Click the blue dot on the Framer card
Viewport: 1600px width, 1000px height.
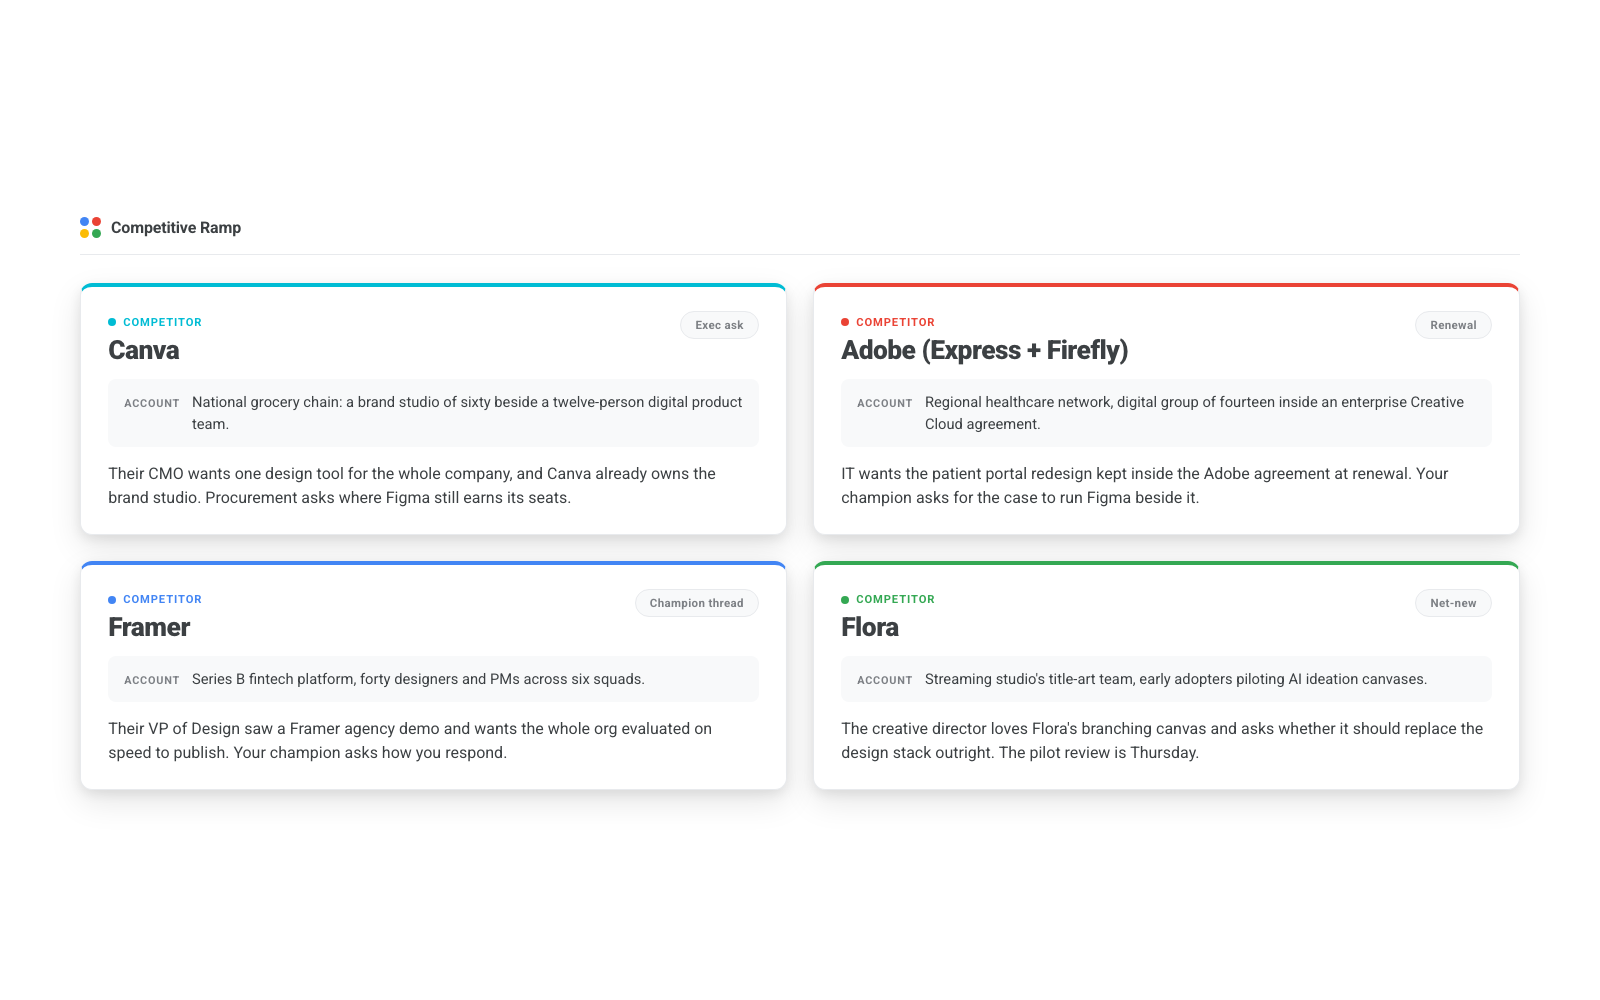[112, 600]
